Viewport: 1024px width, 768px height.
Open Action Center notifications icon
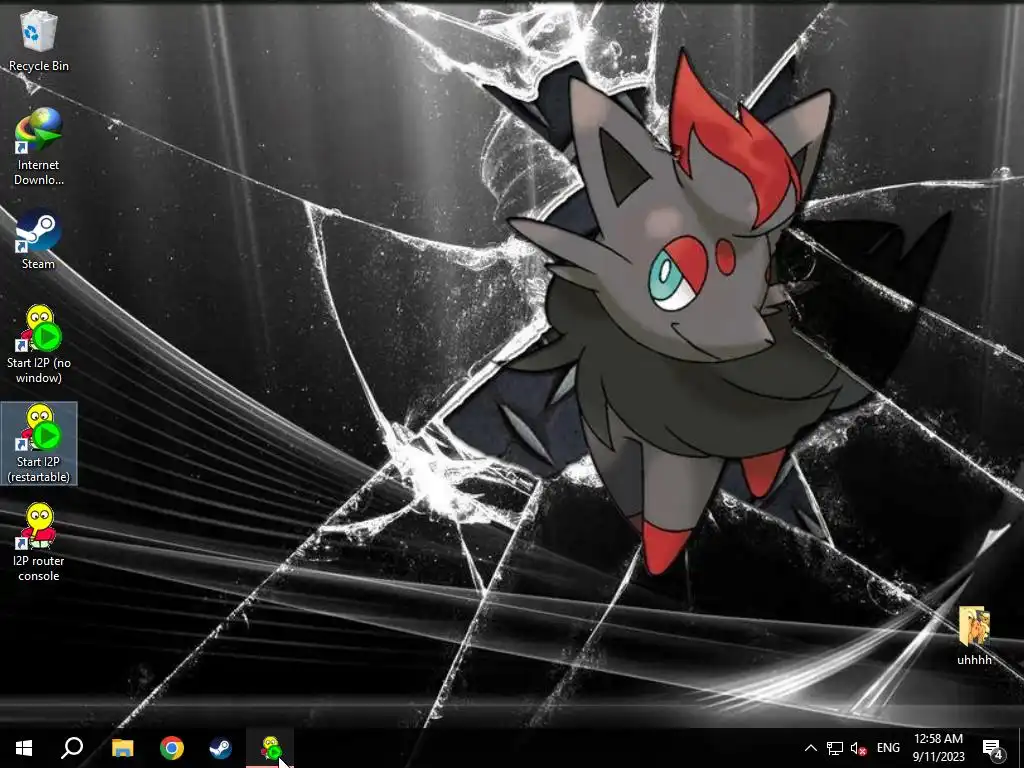(x=992, y=748)
